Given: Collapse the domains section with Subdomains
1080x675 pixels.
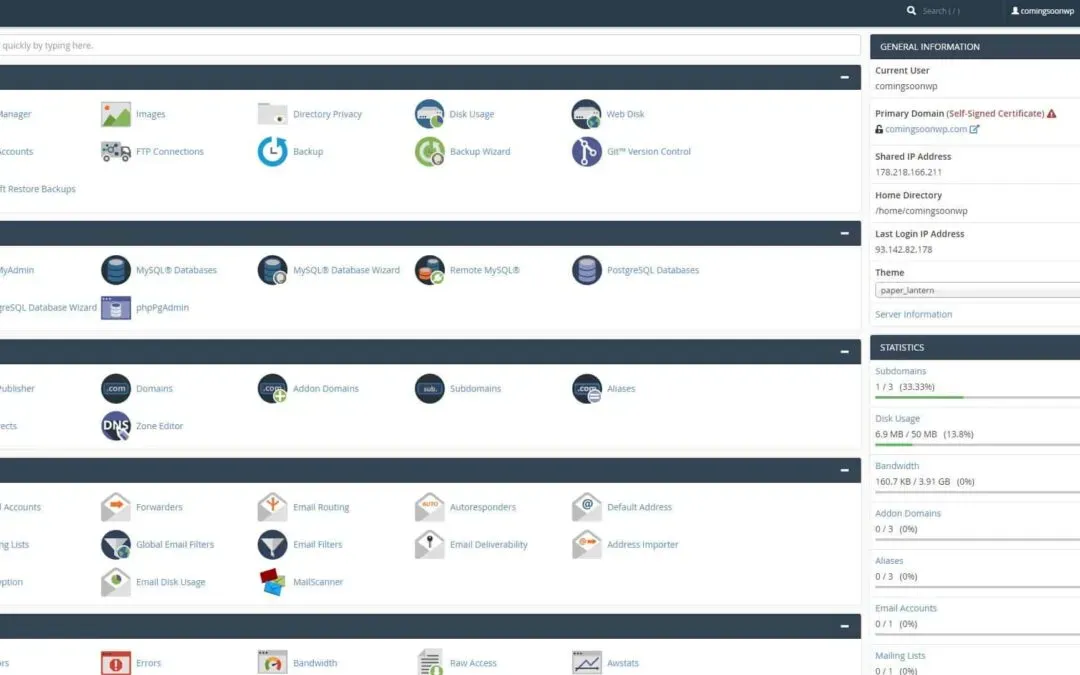Looking at the screenshot, I should coord(844,352).
